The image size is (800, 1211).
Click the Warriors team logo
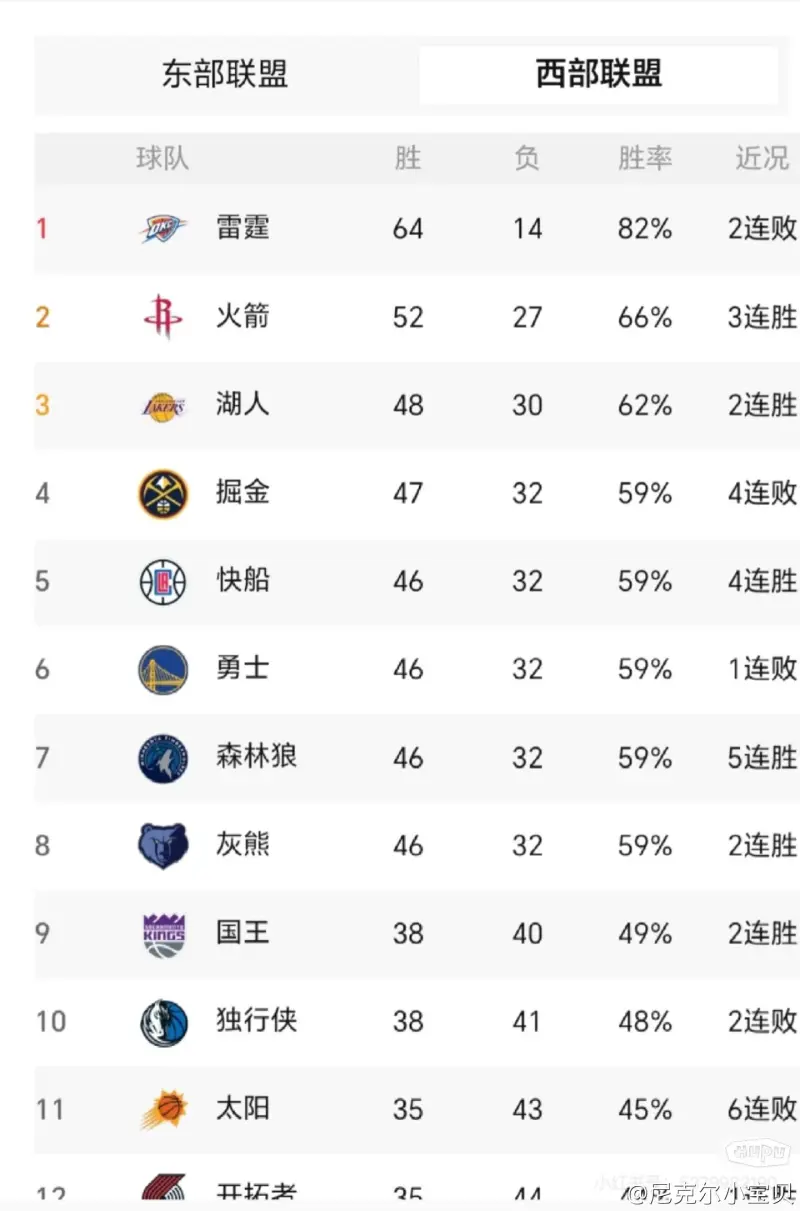(x=163, y=669)
